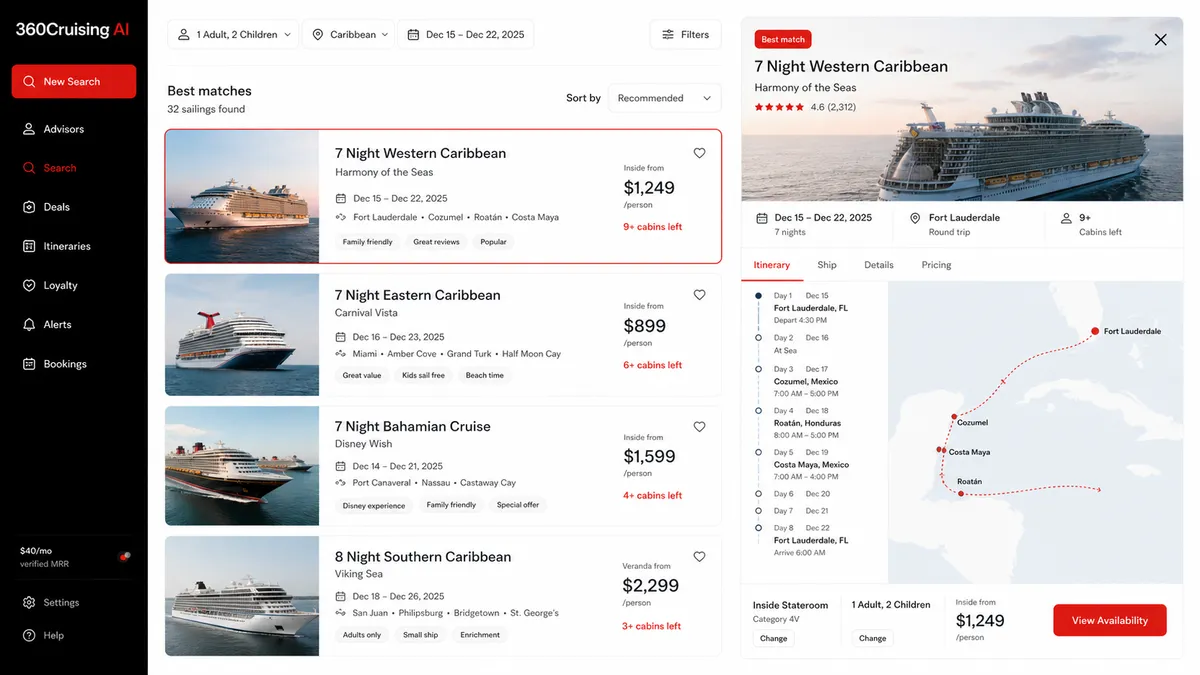Viewport: 1200px width, 675px height.
Task: Click calendar icon on Harmony of the Seas card
Action: [341, 199]
